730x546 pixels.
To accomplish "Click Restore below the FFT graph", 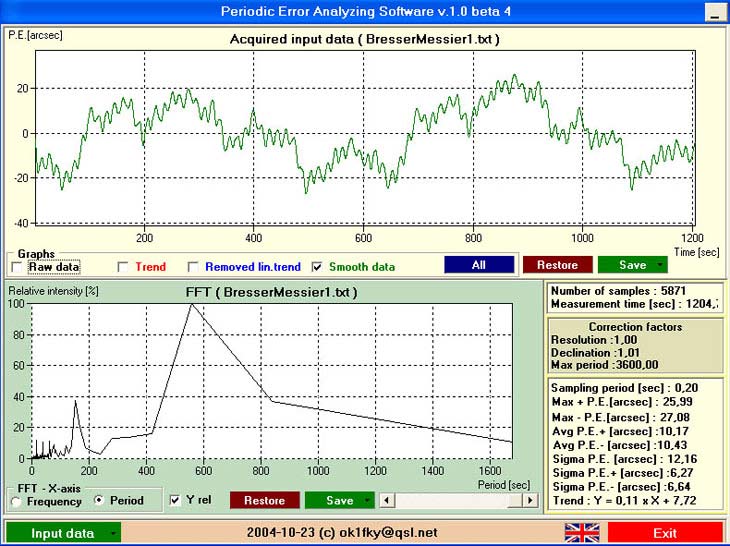I will tap(264, 500).
